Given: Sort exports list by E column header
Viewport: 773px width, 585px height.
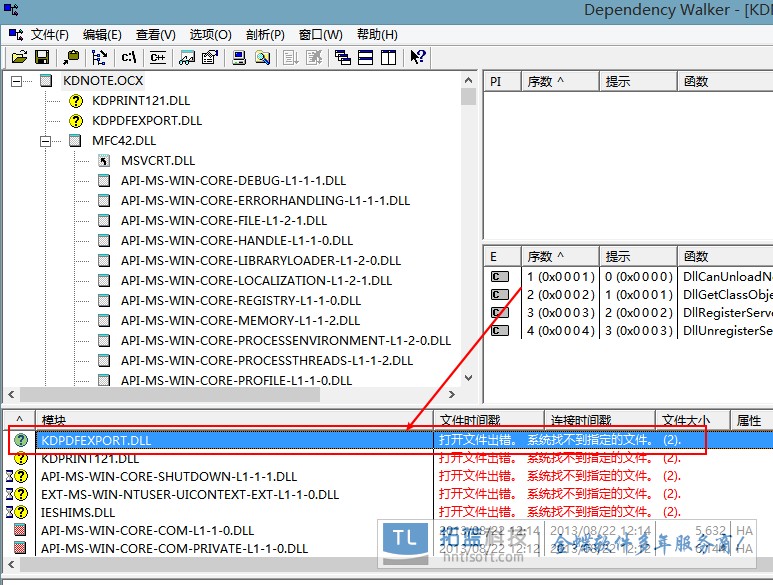Looking at the screenshot, I should 502,256.
